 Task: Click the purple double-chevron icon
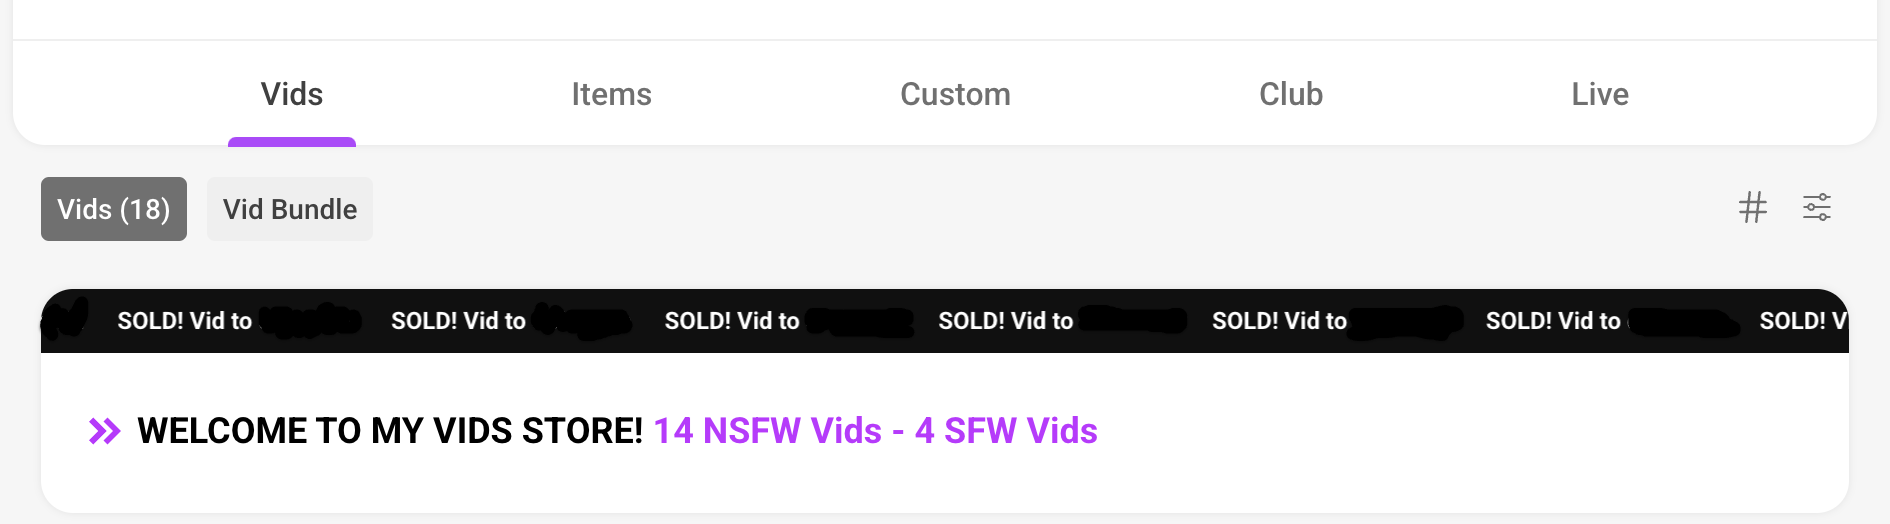coord(105,431)
